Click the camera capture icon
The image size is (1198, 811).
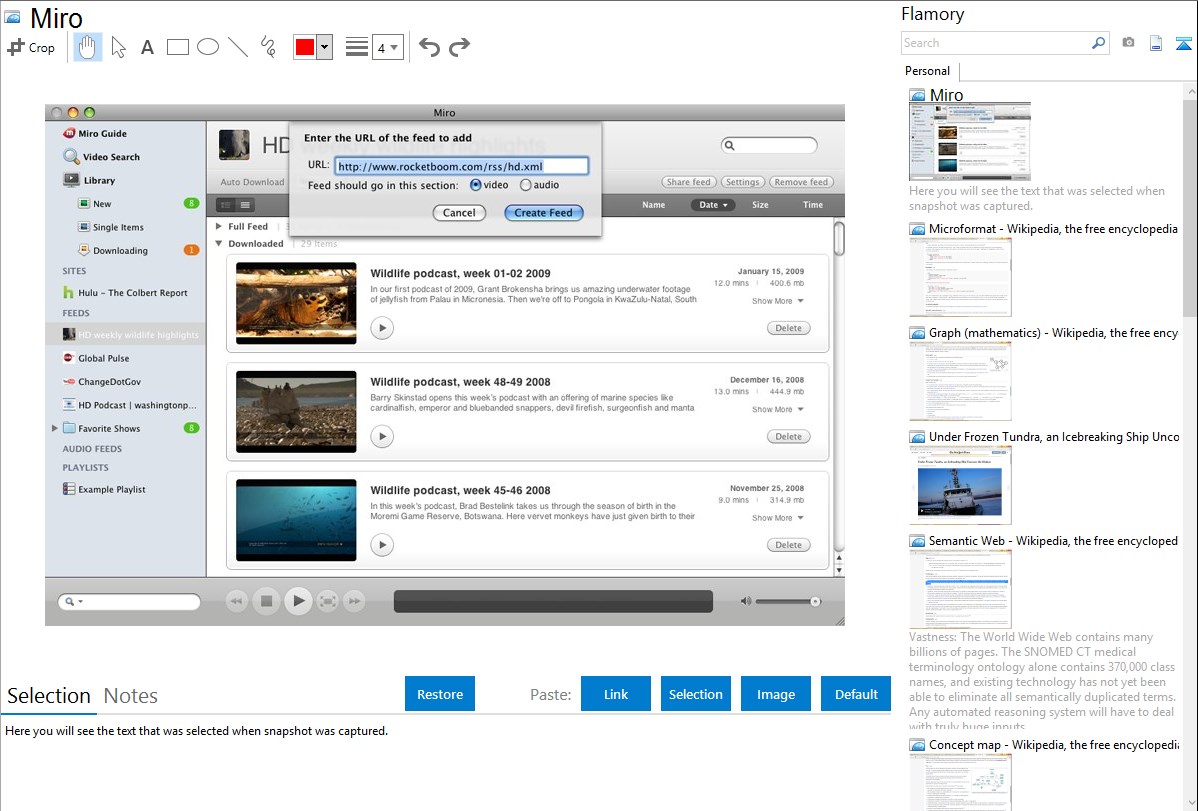(1128, 43)
